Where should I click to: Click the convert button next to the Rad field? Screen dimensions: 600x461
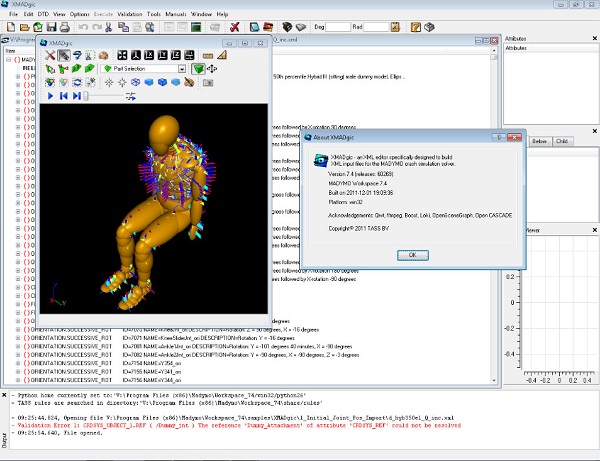coord(395,27)
